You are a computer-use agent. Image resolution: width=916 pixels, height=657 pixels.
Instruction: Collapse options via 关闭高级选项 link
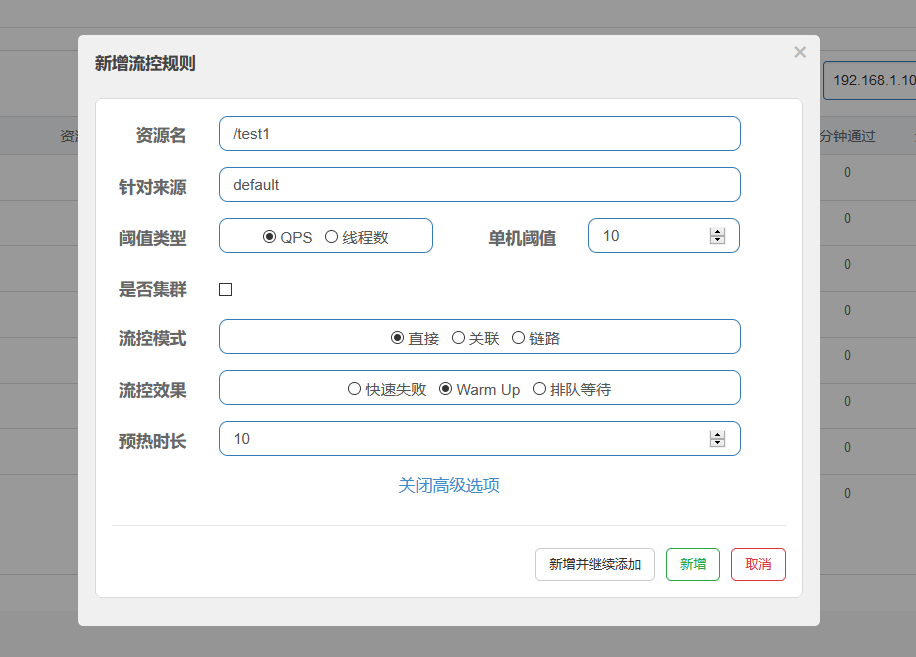coord(449,486)
